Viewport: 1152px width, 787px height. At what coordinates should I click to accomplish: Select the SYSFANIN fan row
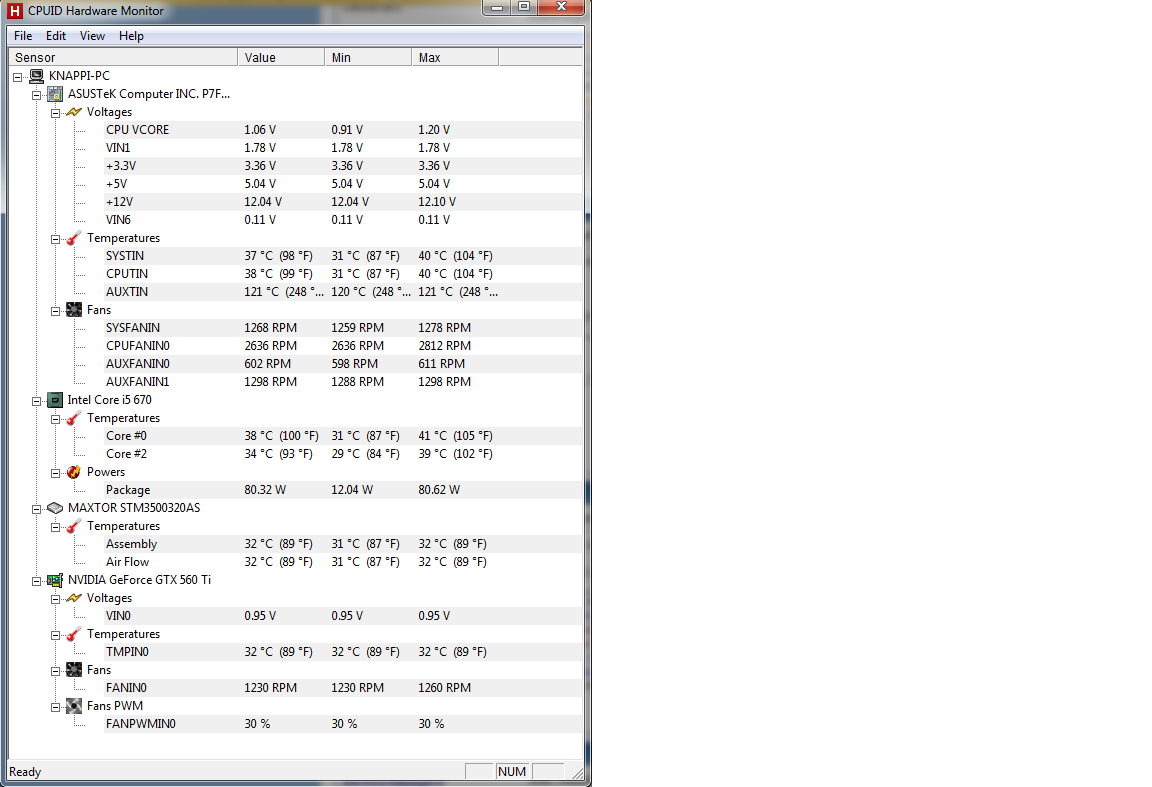tap(343, 328)
